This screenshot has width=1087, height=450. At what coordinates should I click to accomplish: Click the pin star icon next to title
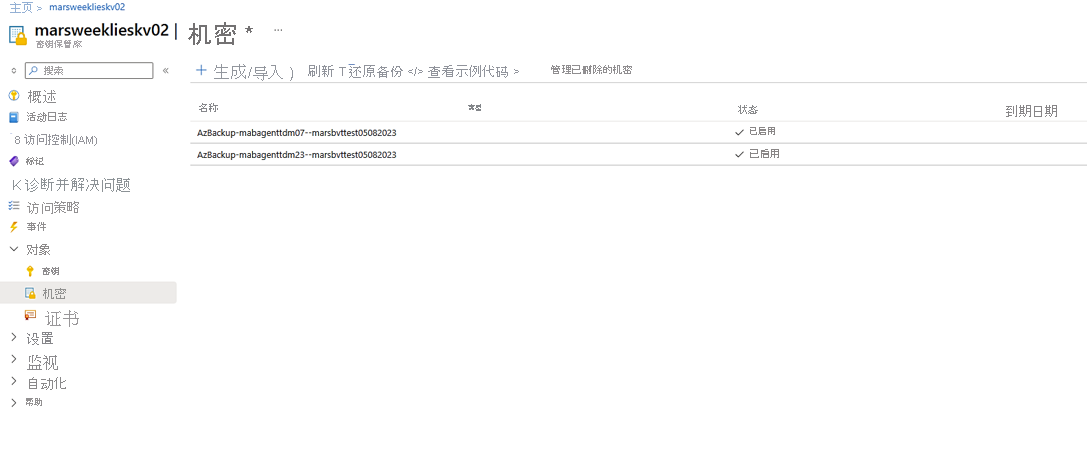pos(249,31)
